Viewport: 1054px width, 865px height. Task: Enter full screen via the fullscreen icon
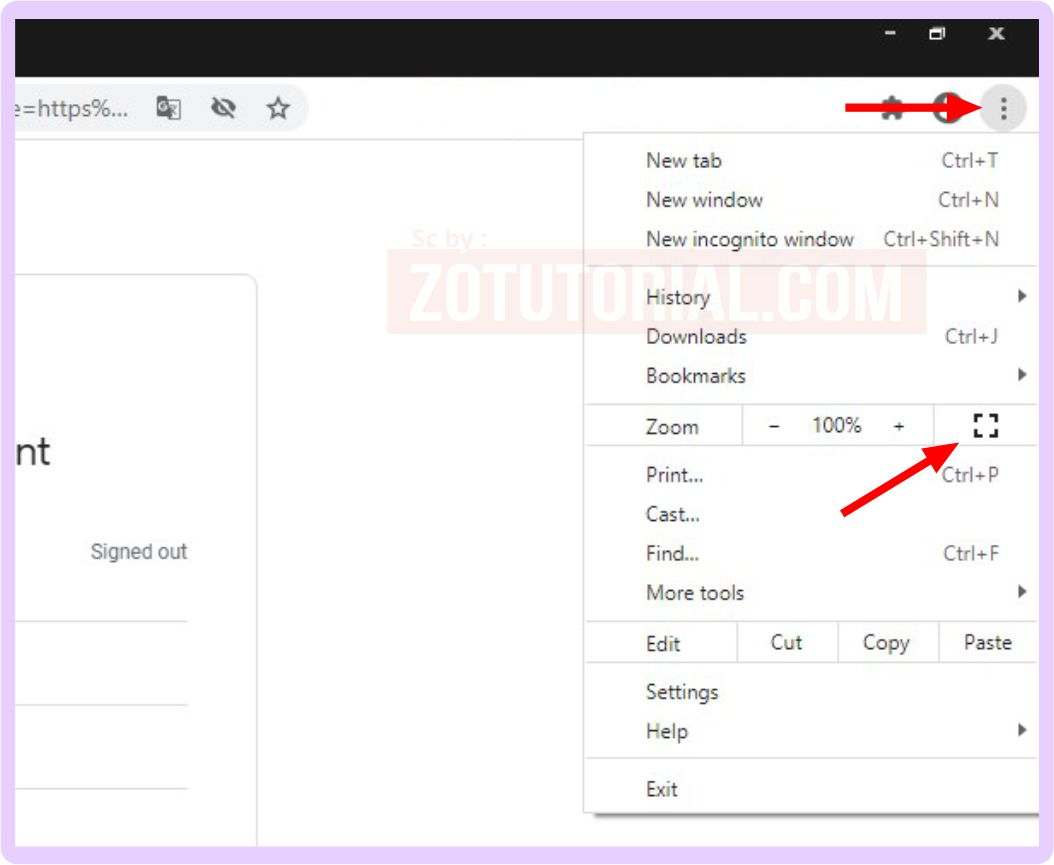click(986, 425)
